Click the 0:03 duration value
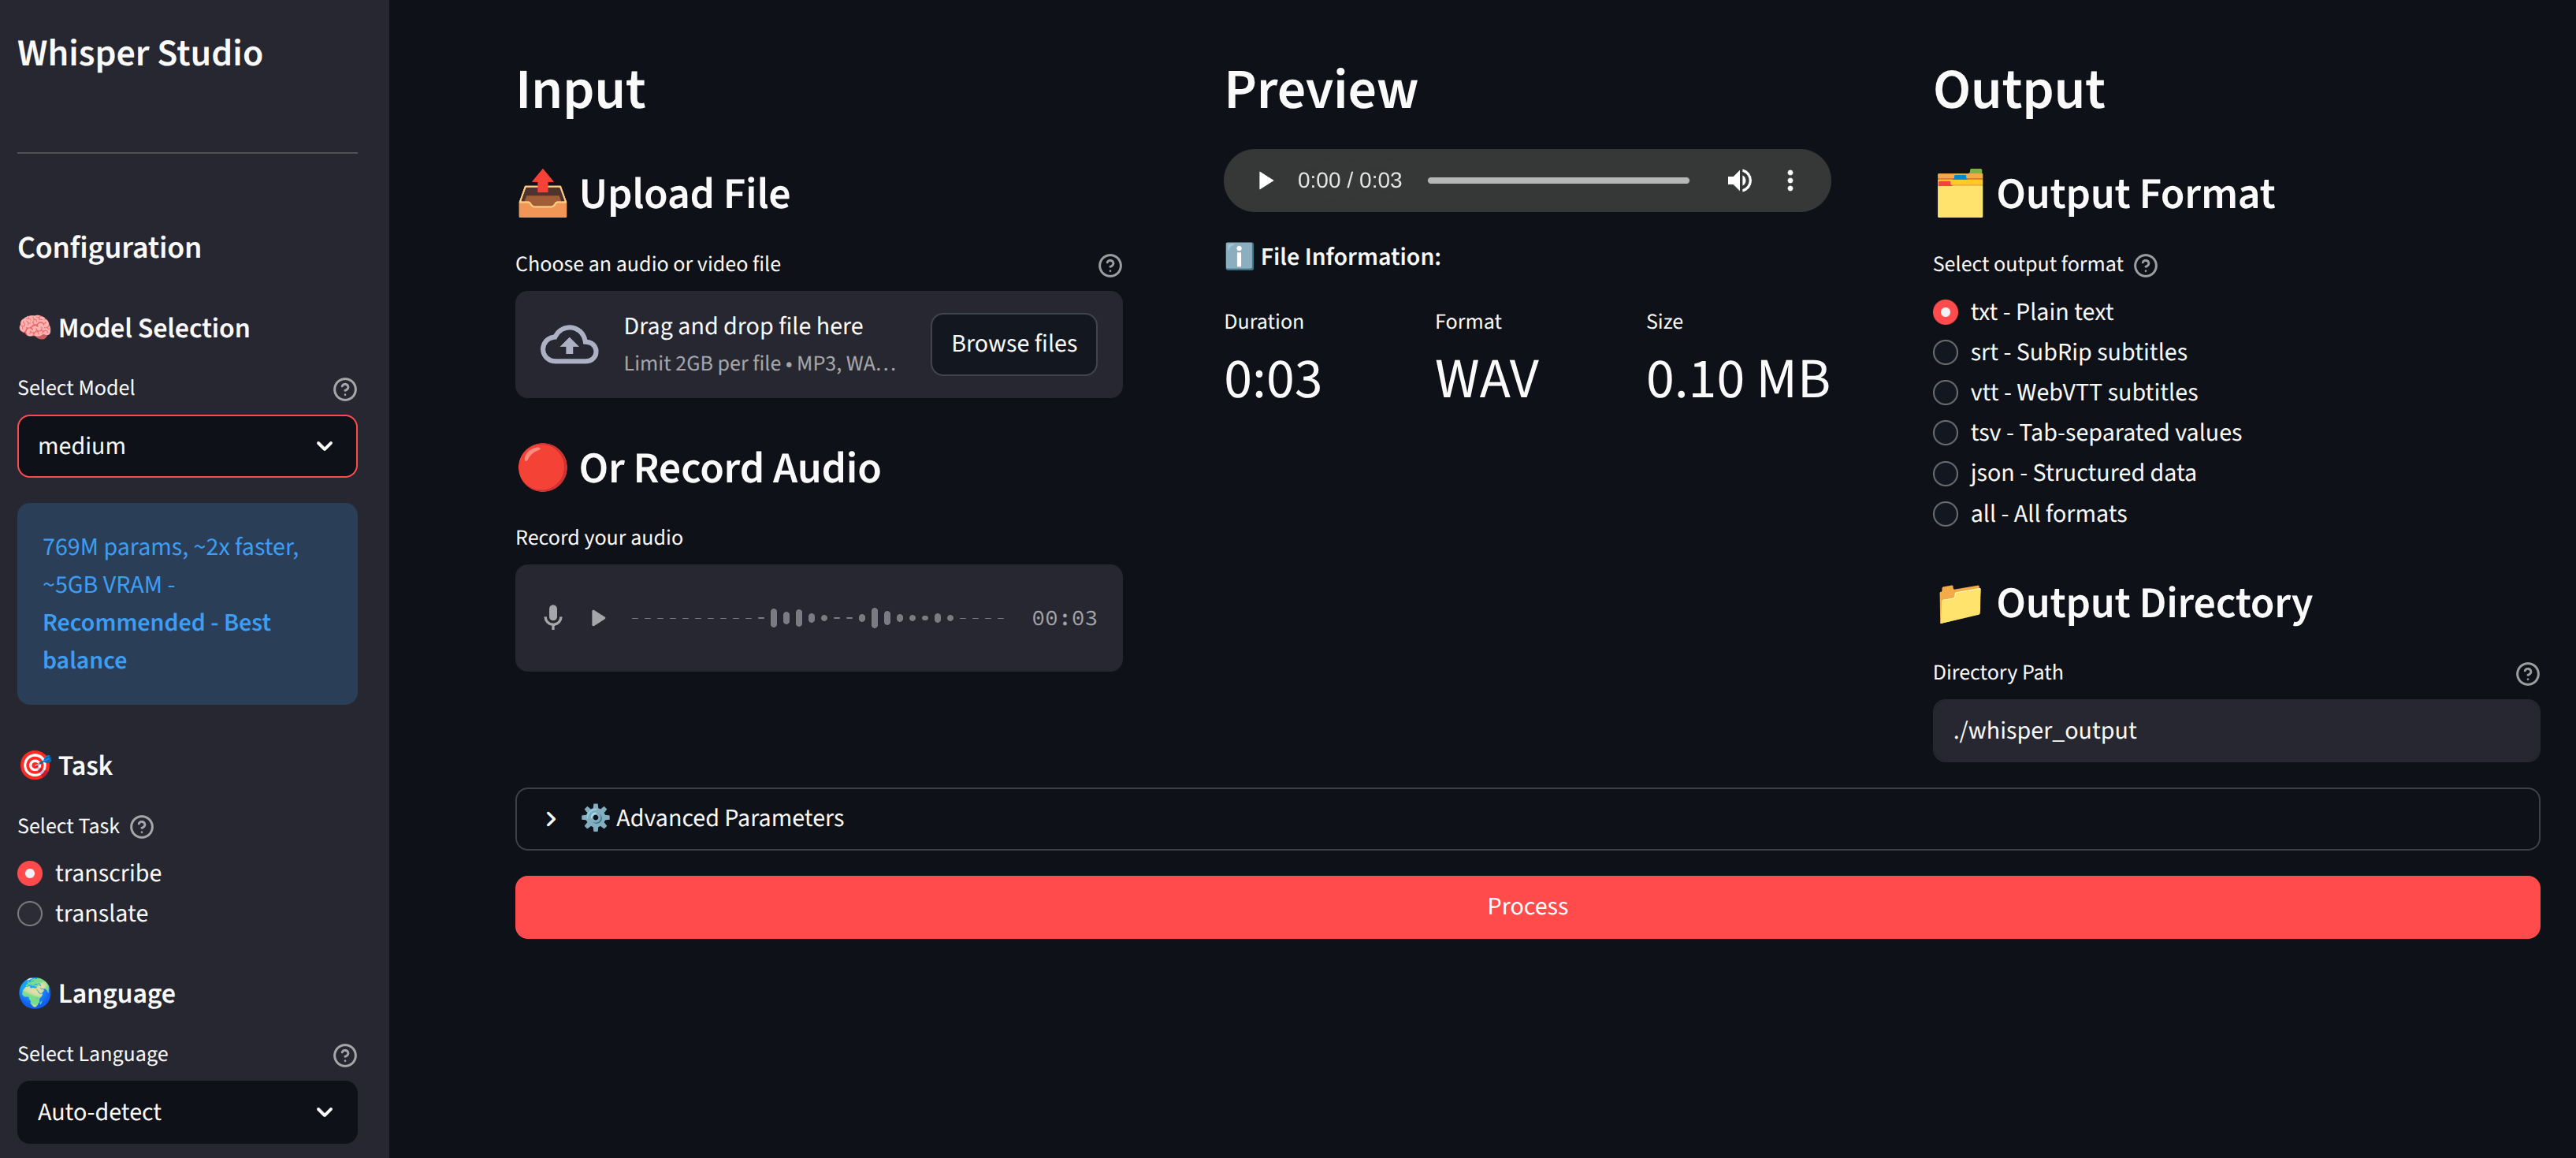2576x1158 pixels. 1273,380
